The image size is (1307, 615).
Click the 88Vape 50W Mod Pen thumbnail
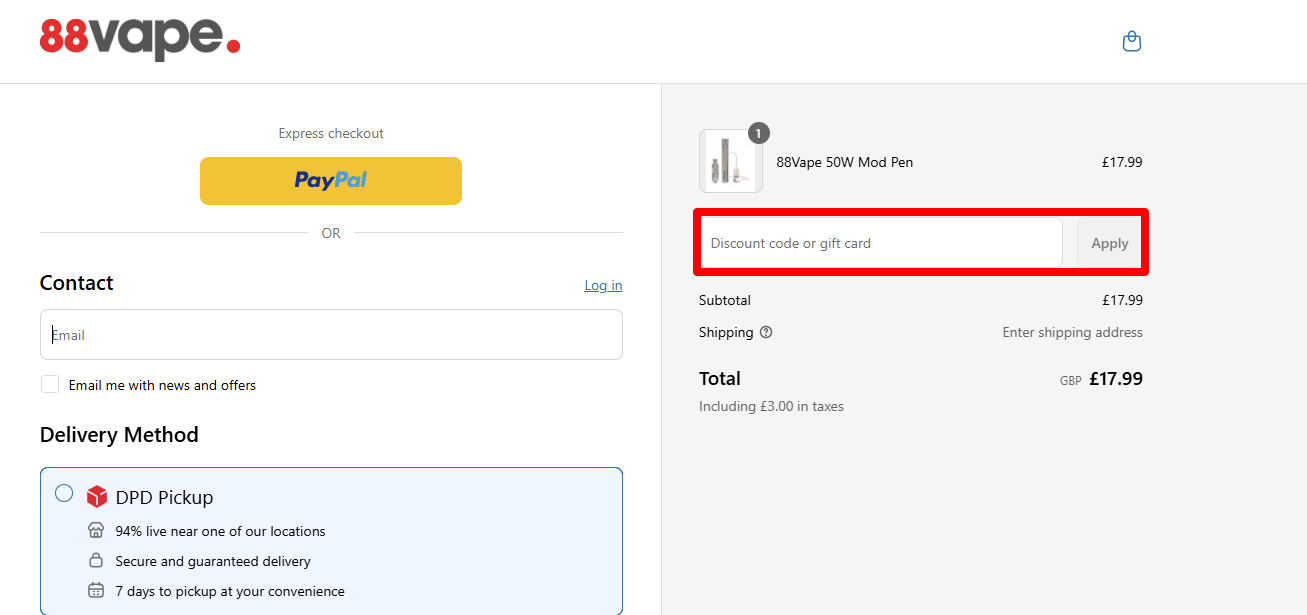(x=731, y=161)
